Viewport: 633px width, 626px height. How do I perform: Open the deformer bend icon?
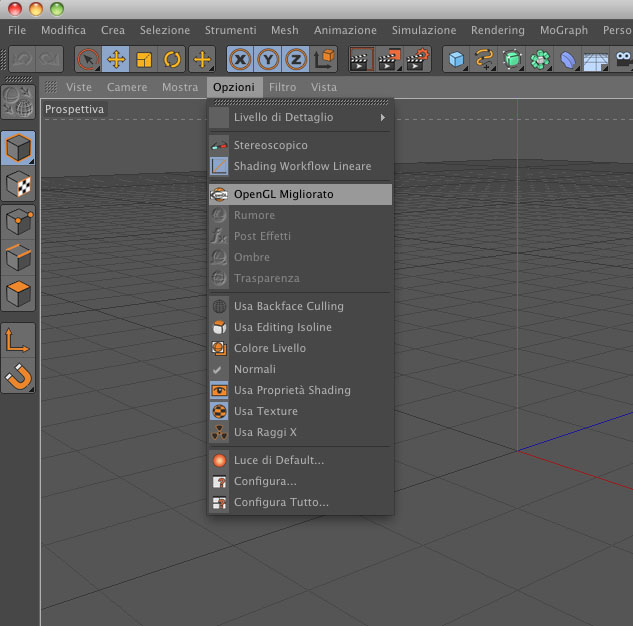(568, 59)
